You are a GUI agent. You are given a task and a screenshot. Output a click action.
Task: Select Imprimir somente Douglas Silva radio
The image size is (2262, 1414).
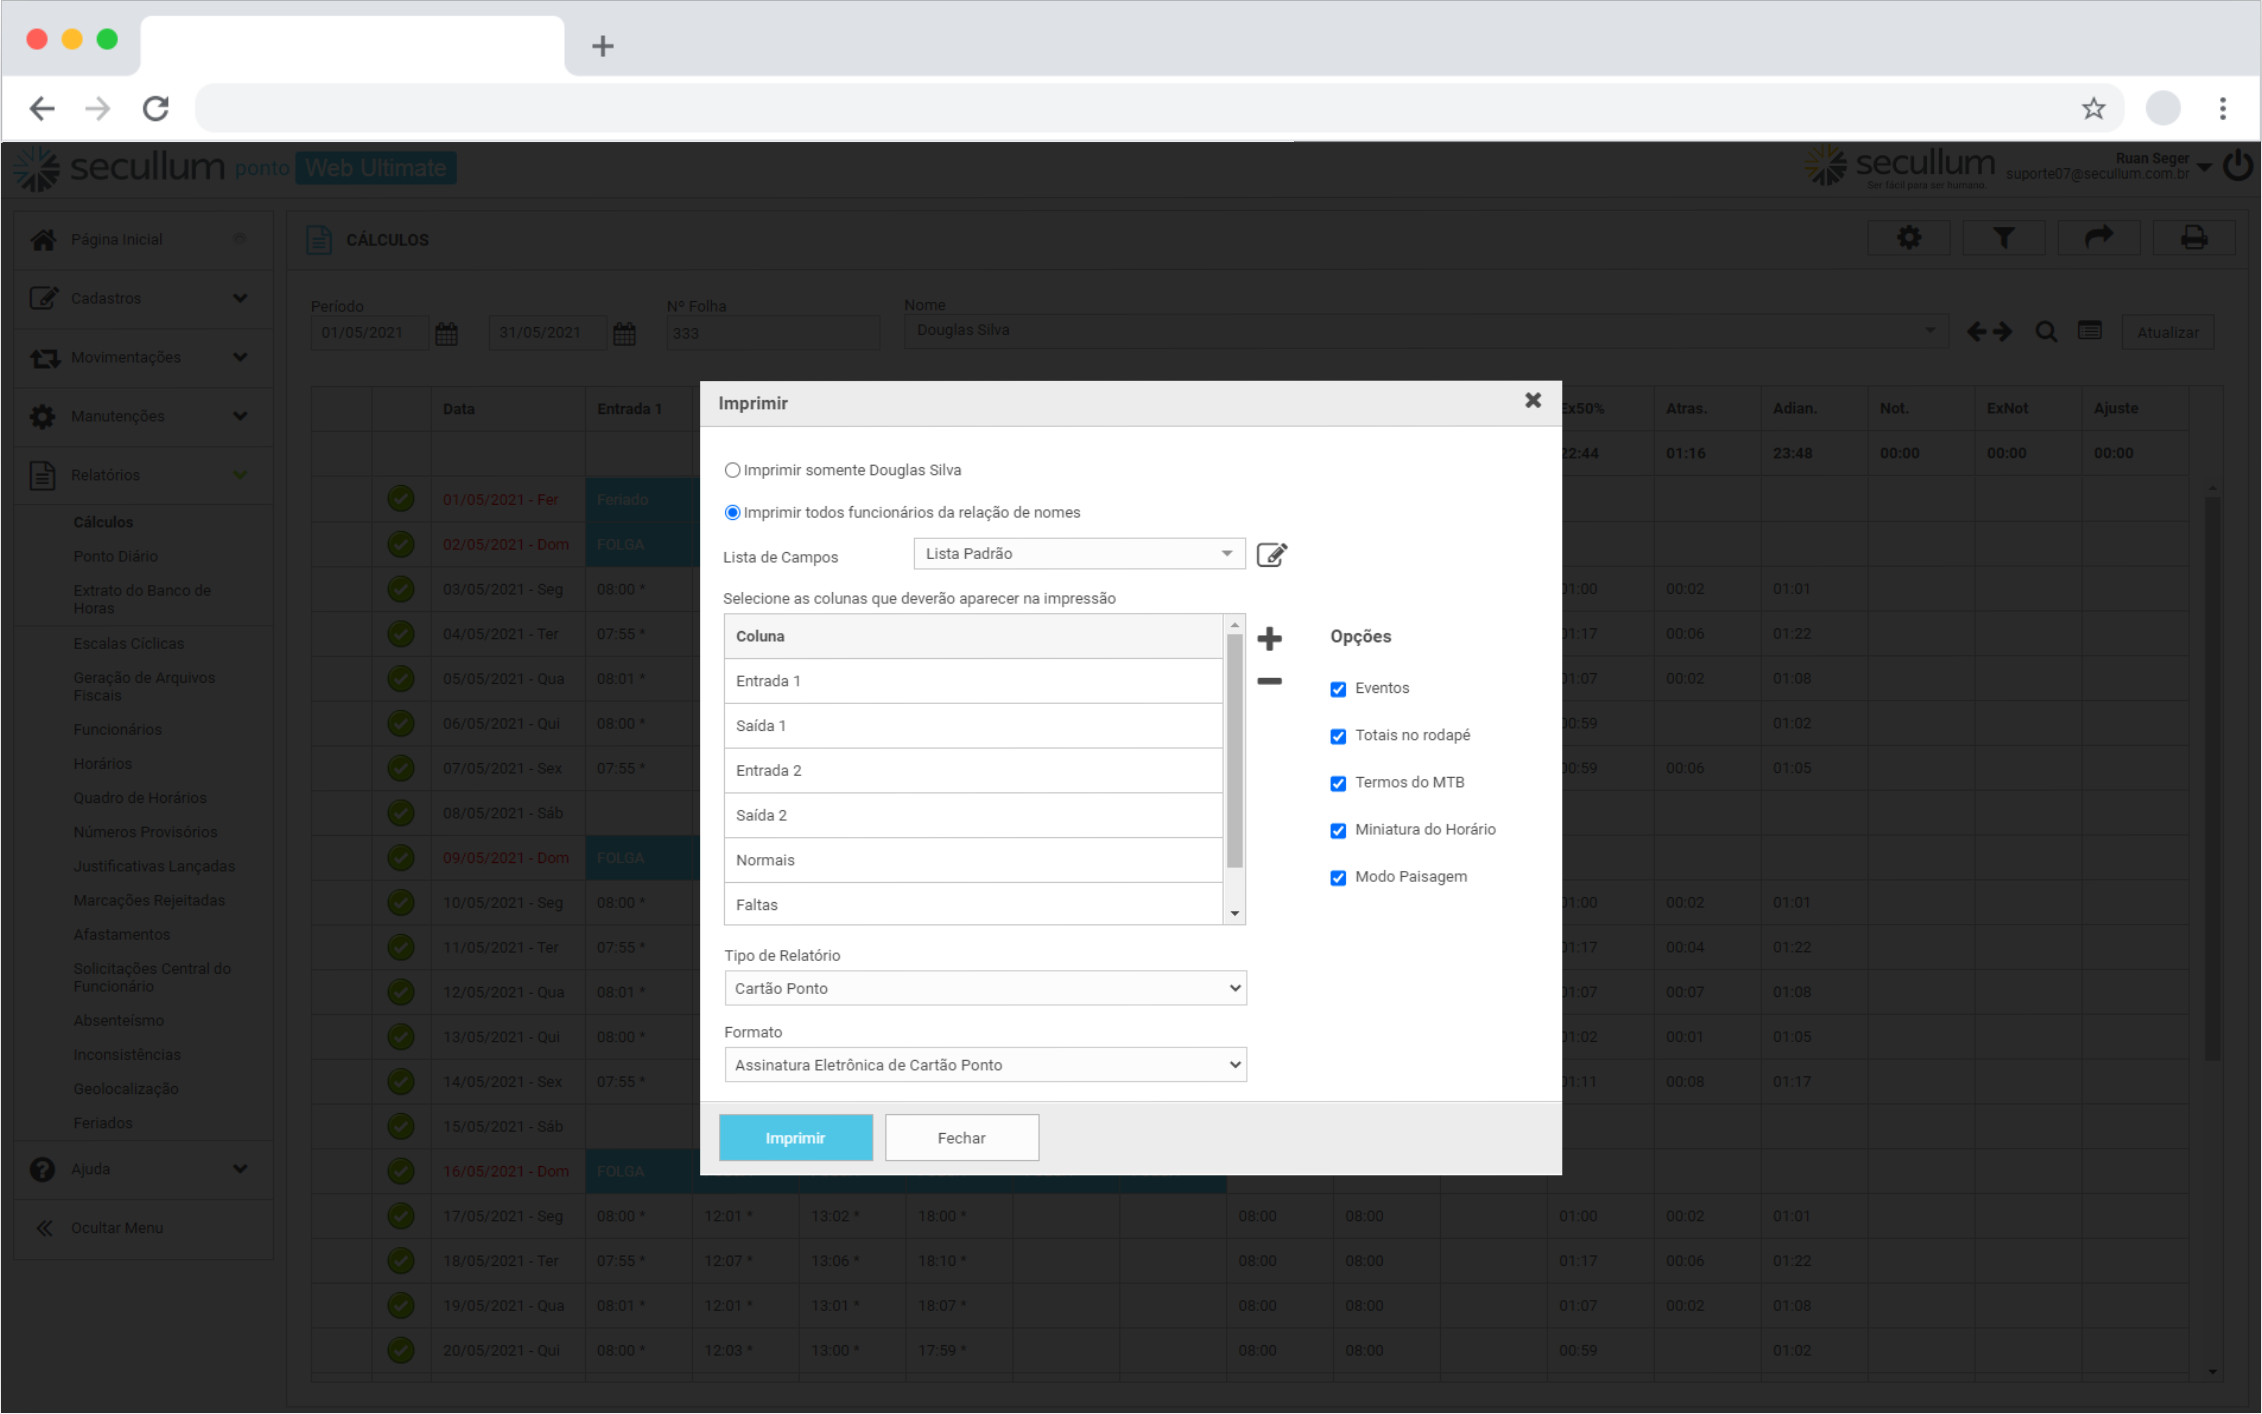point(732,470)
